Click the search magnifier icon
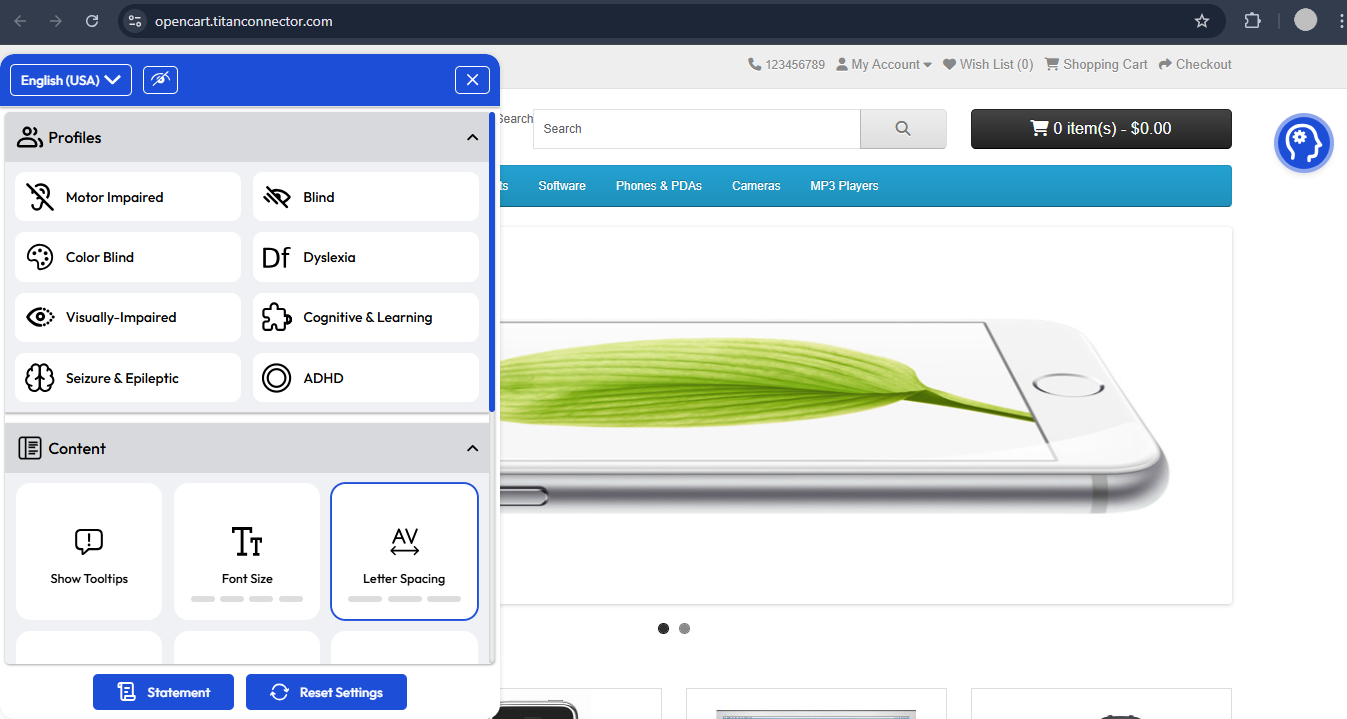Viewport: 1347px width, 719px height. [x=902, y=128]
